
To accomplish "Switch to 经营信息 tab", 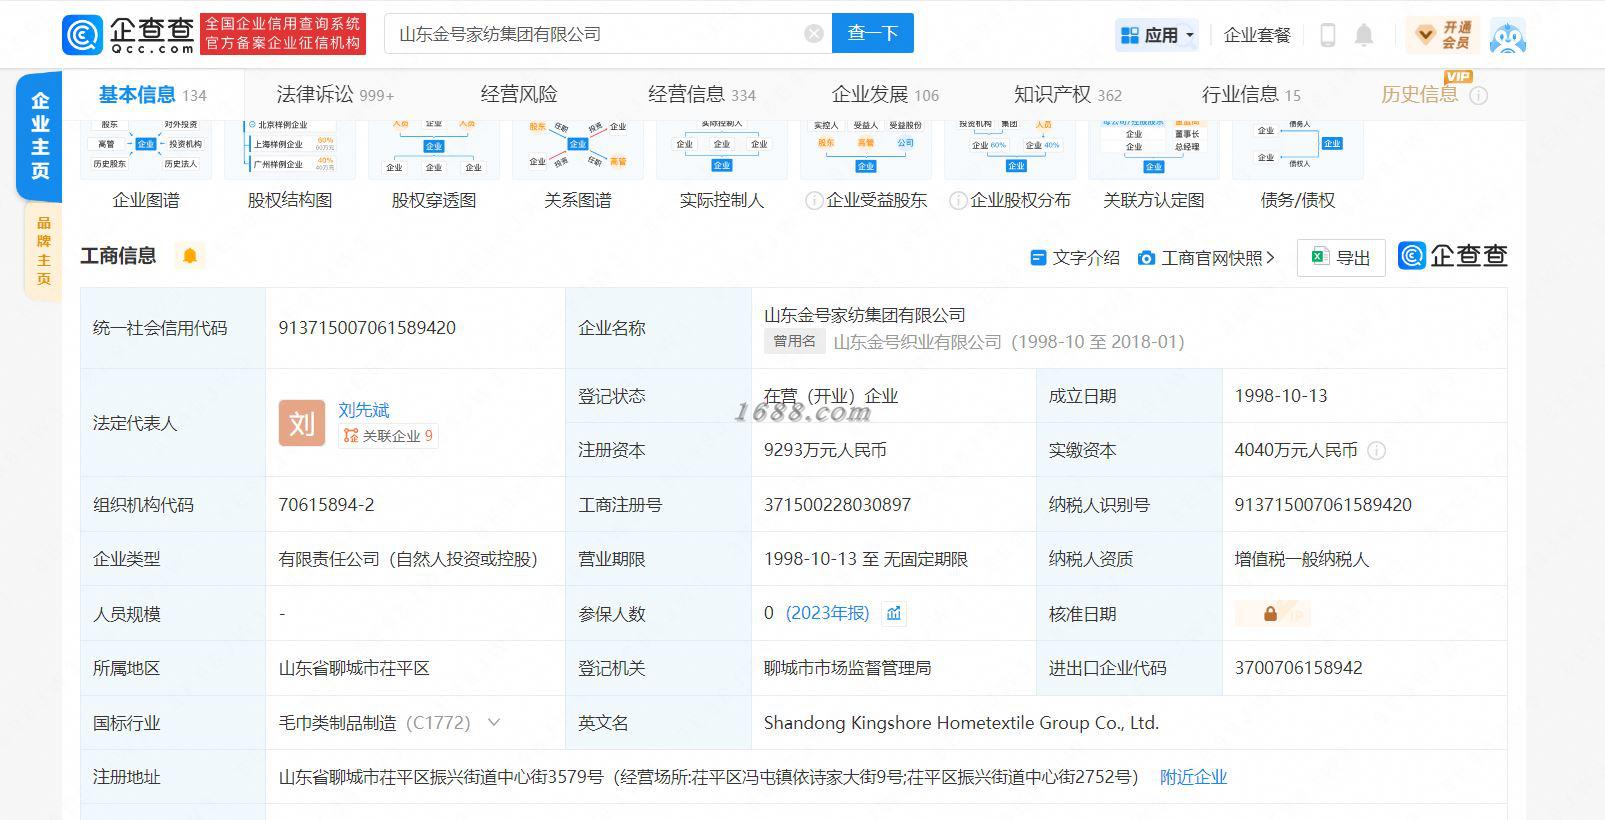I will click(x=702, y=95).
